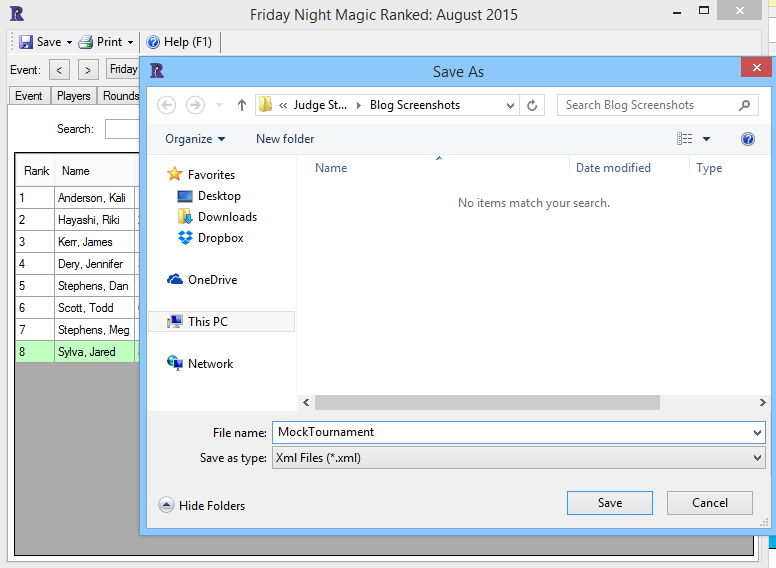Go to next event with the > button
This screenshot has width=776, height=568.
[88, 70]
